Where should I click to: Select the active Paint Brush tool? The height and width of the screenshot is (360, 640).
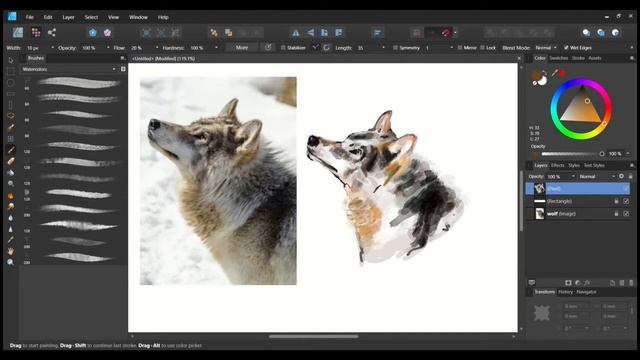11,150
